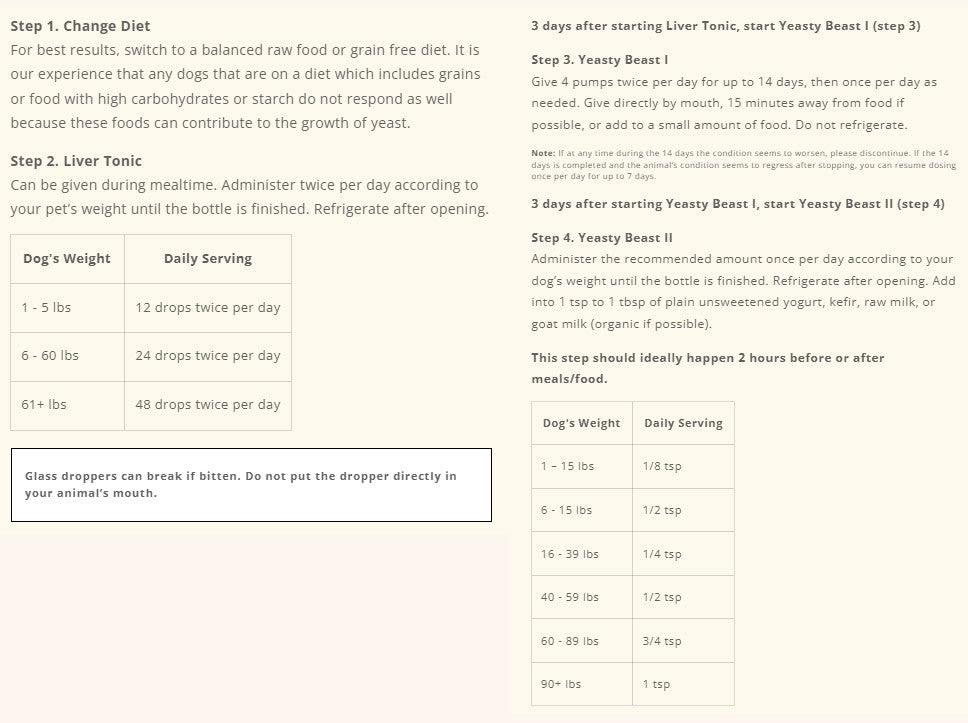Select the 1/8 tsp serving cell
The image size is (968, 723).
pyautogui.click(x=683, y=466)
